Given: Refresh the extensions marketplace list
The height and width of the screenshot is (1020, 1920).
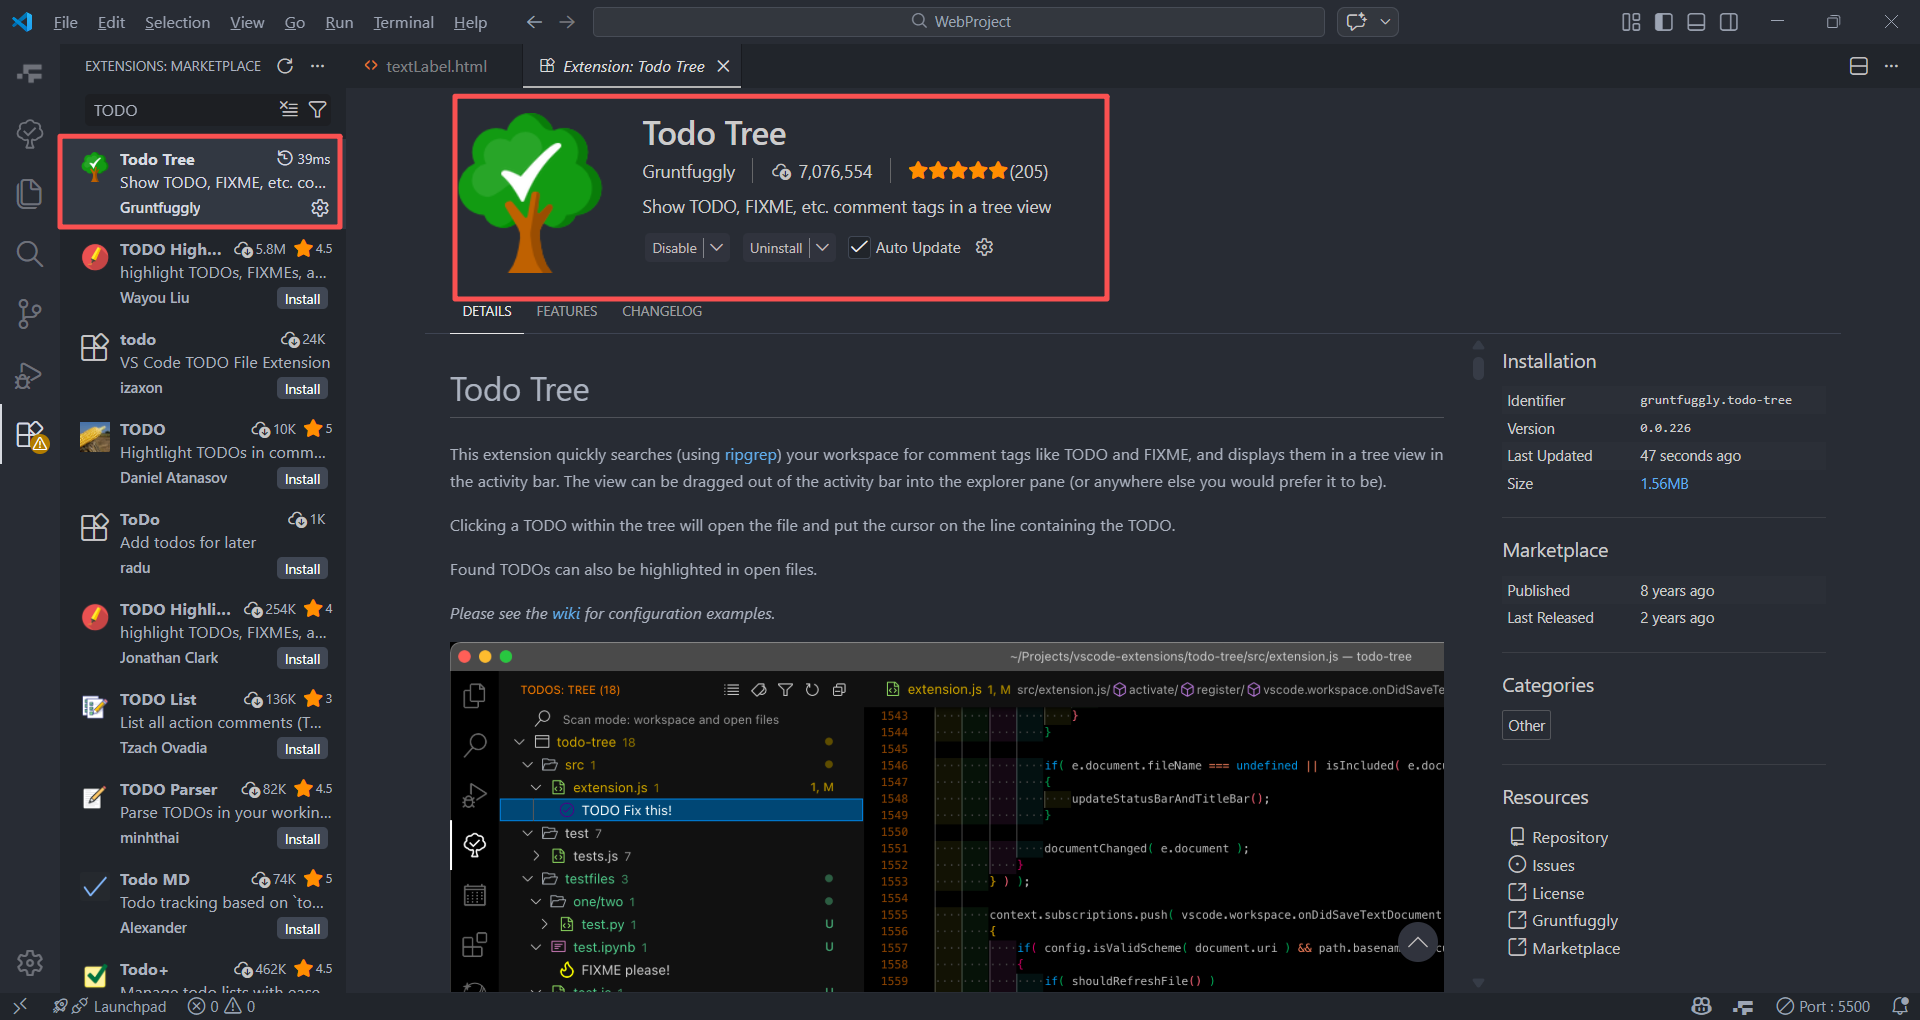Looking at the screenshot, I should click(x=285, y=66).
